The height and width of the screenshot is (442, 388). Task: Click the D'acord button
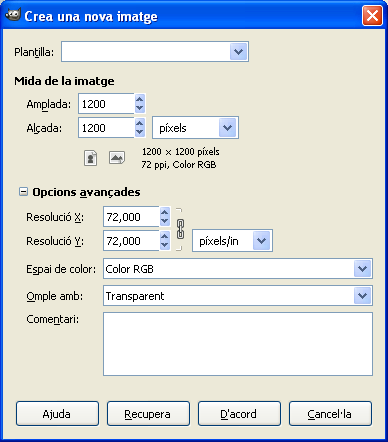(x=239, y=414)
